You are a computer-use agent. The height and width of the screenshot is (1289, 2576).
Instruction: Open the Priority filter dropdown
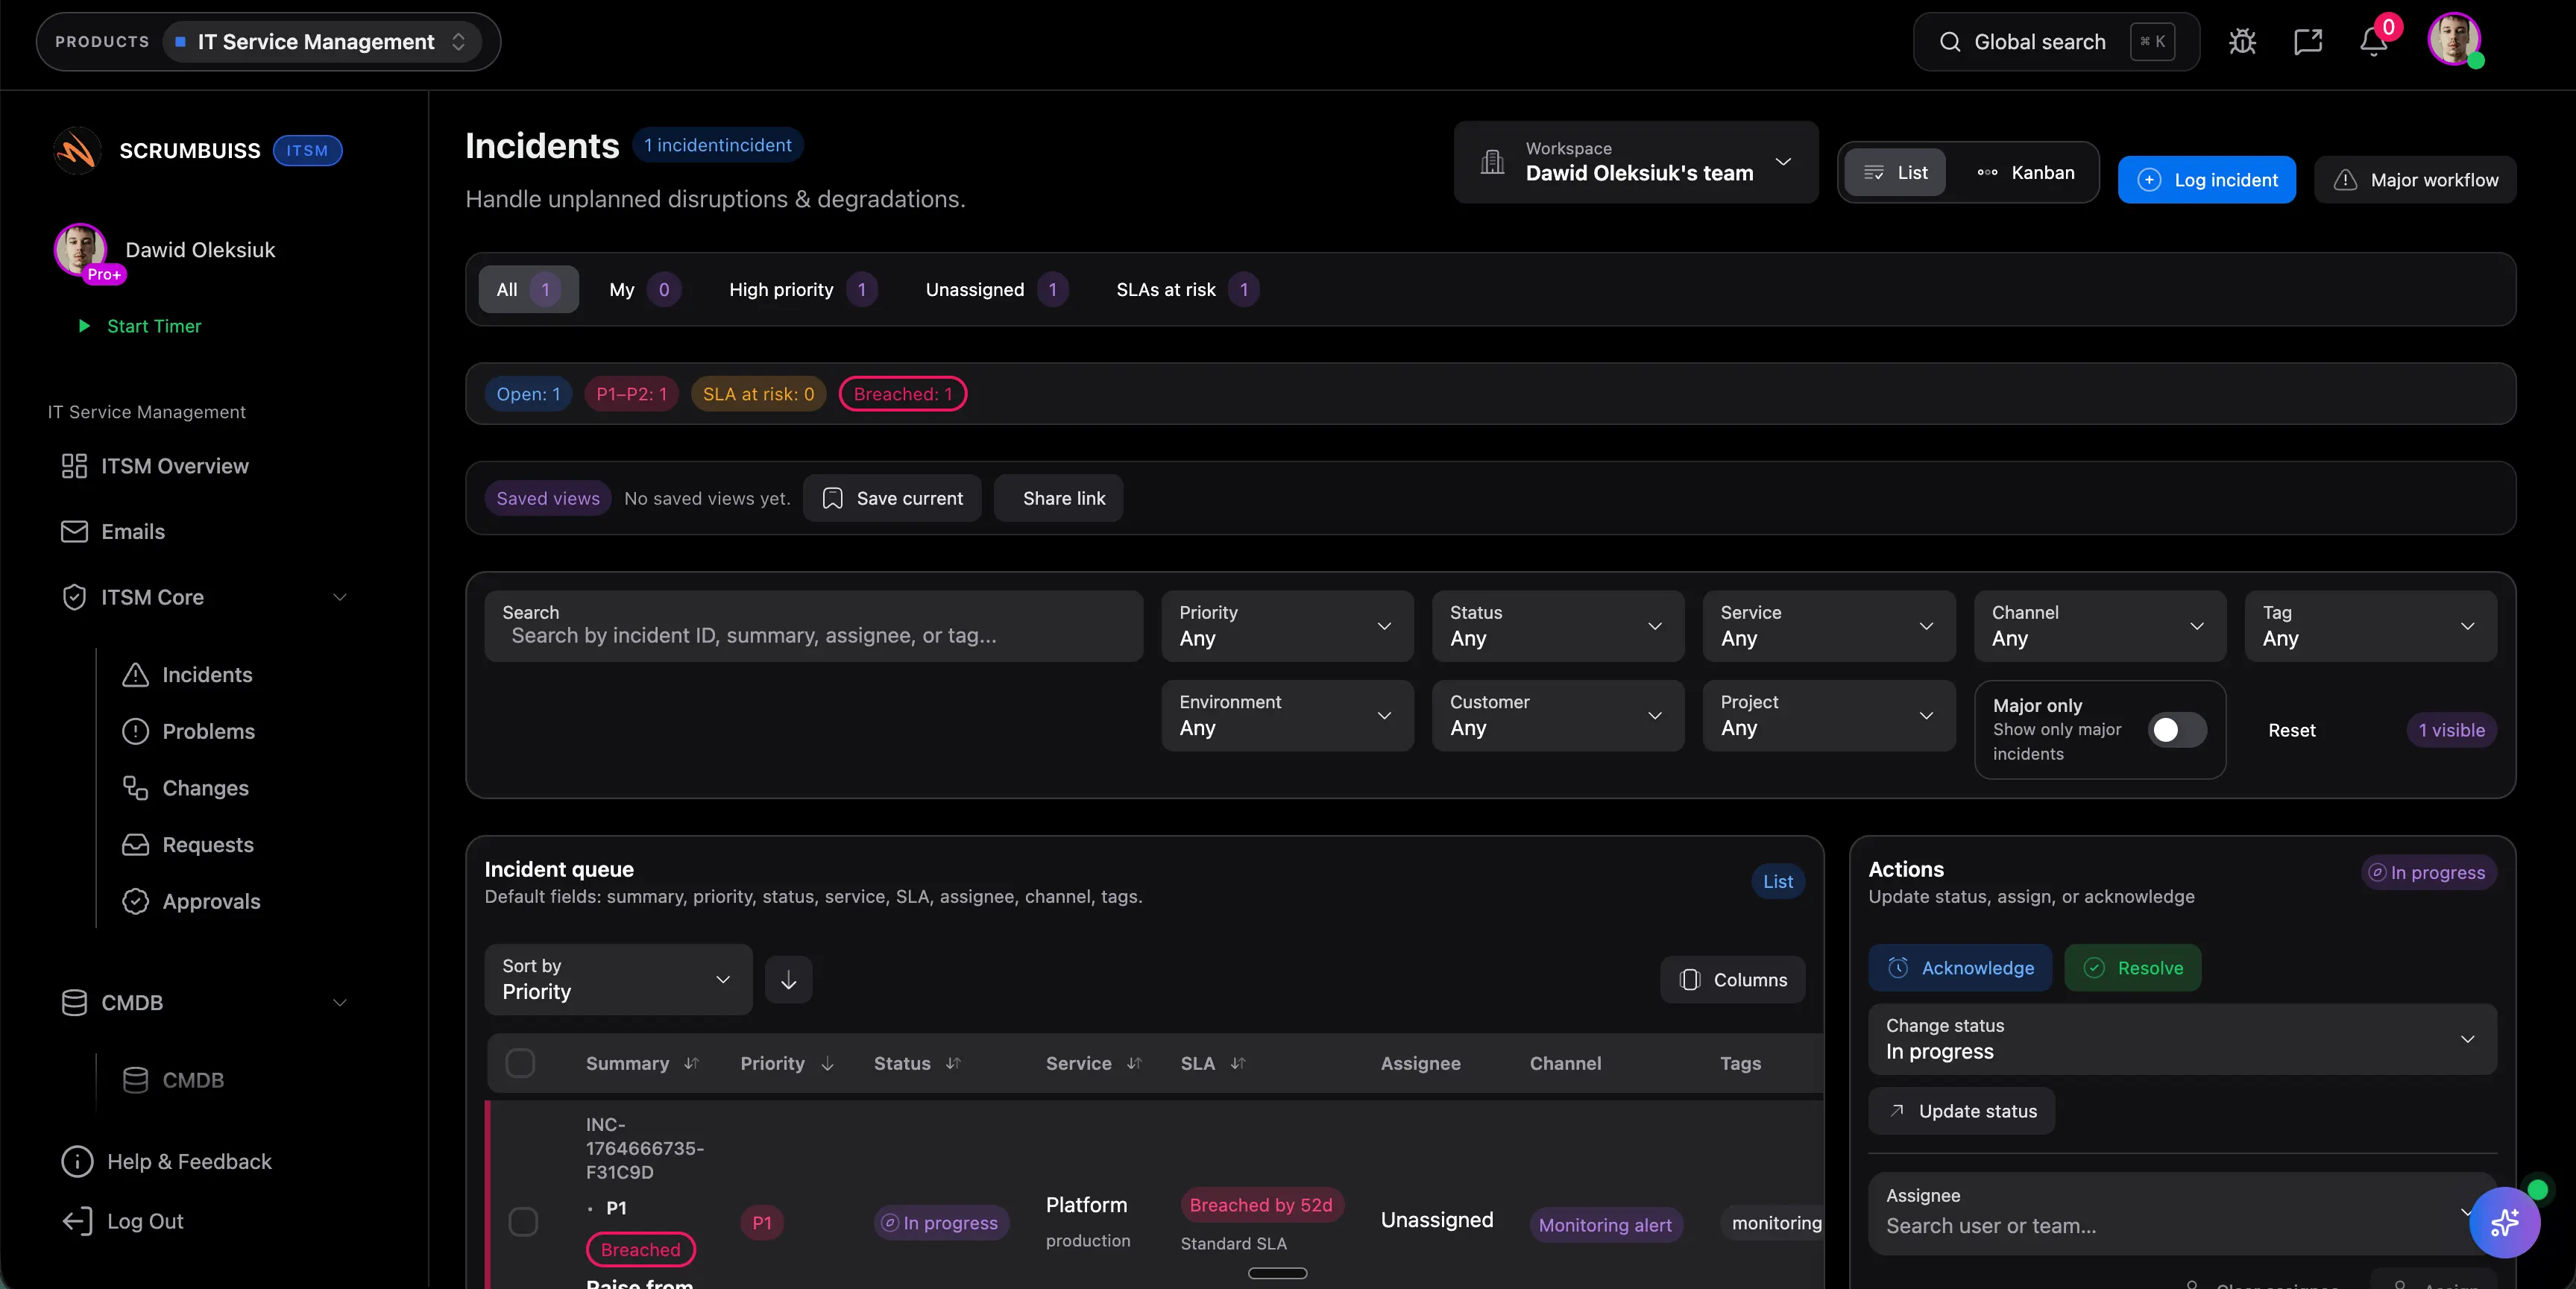[1287, 626]
